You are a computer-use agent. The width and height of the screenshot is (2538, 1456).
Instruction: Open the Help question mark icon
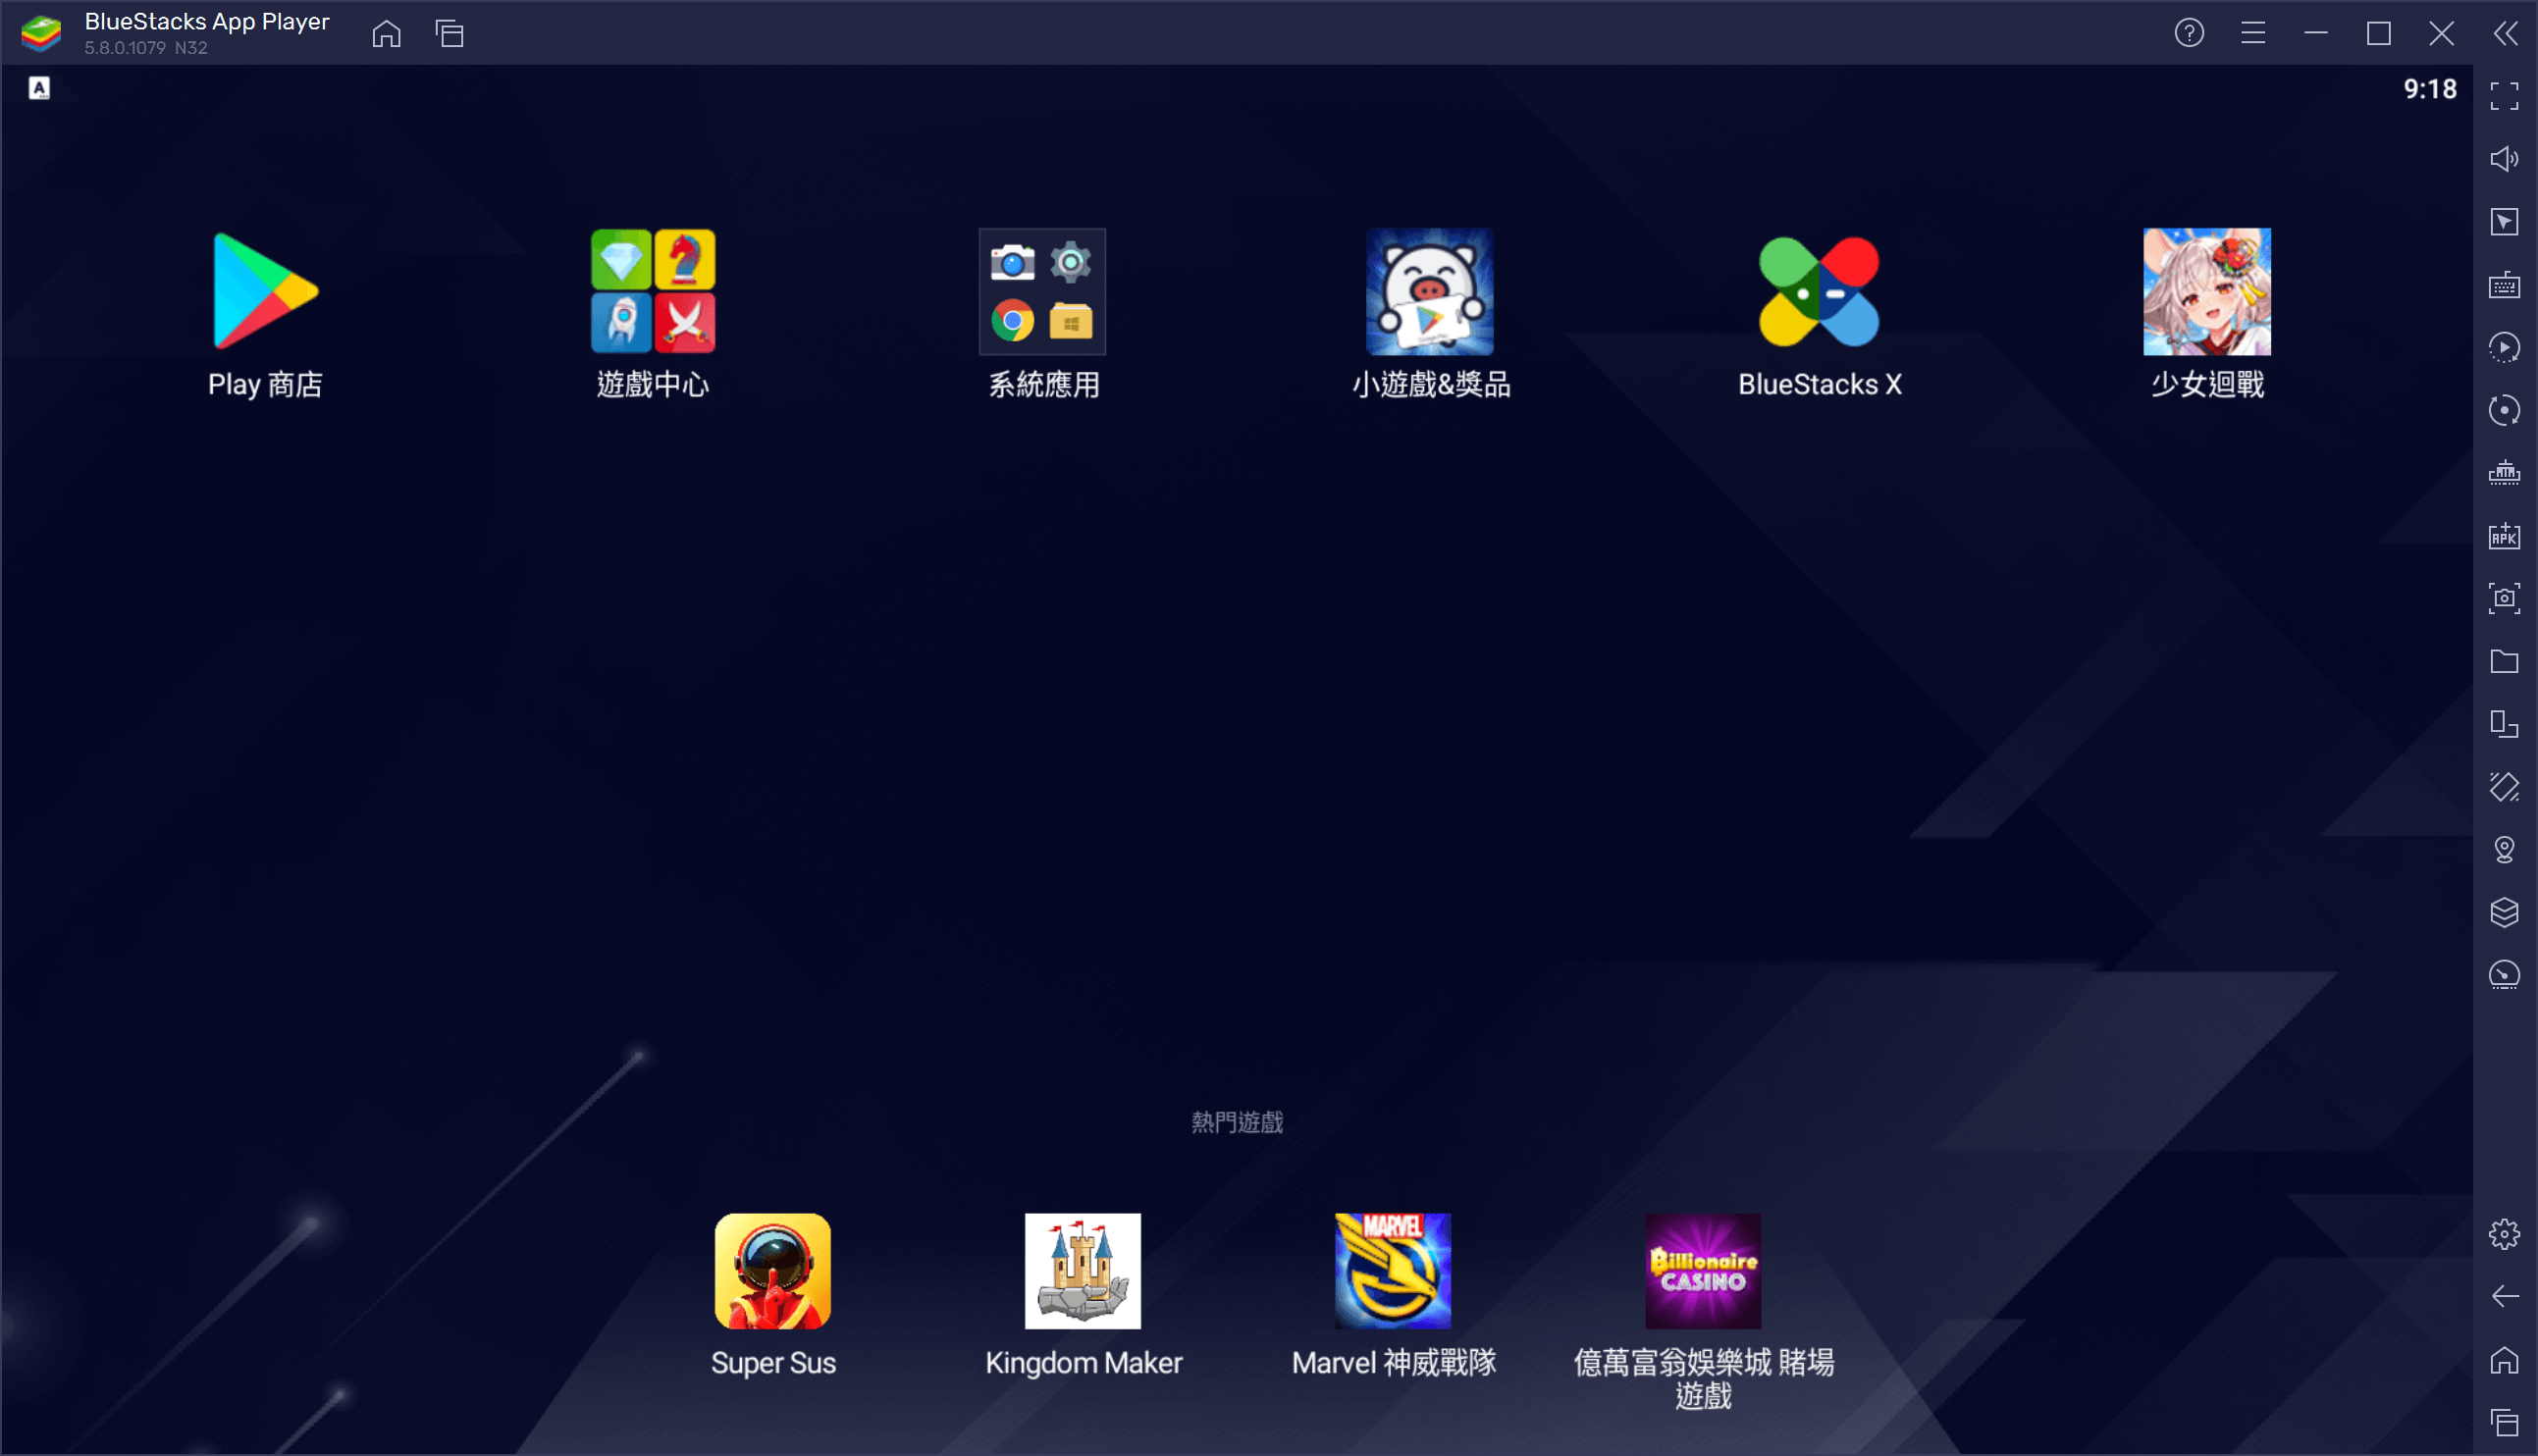pyautogui.click(x=2189, y=33)
